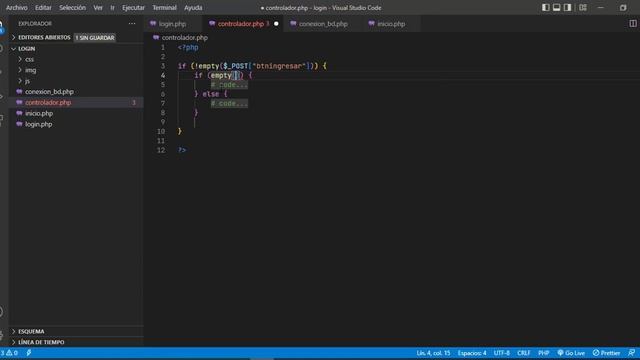Expand the css folder
This screenshot has height=360, width=640.
29,59
